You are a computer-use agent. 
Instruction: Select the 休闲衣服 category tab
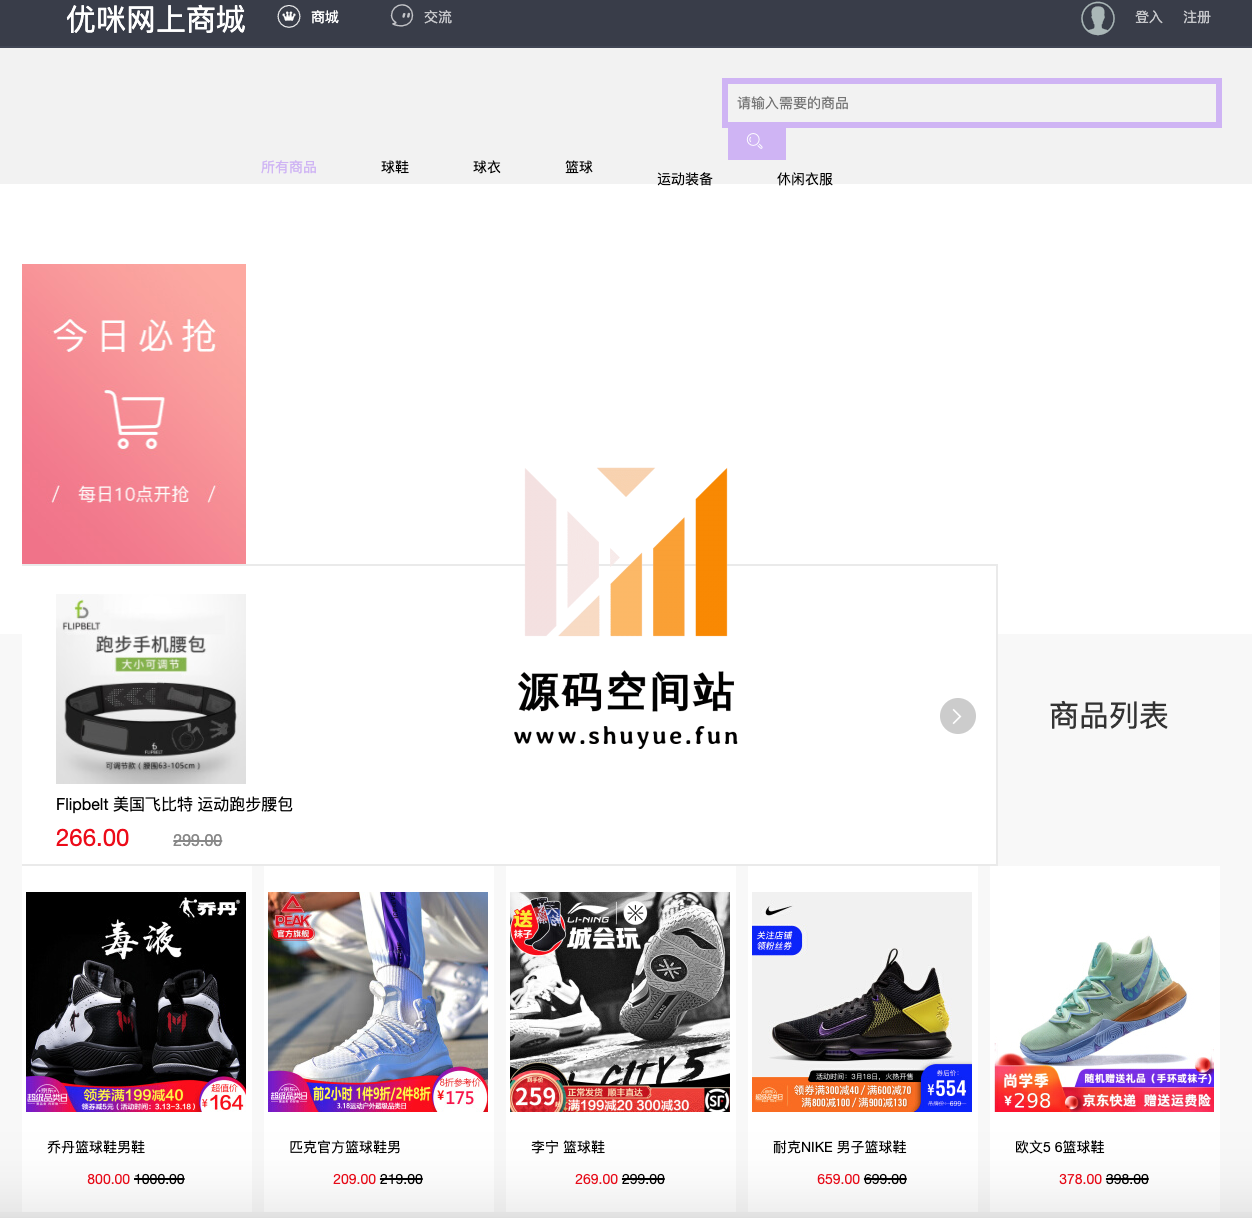click(x=805, y=179)
